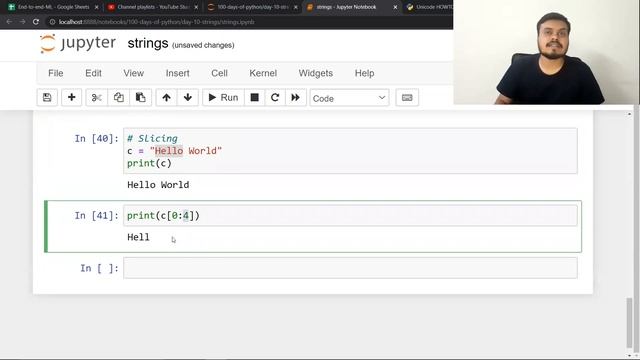Viewport: 640px width, 360px height.
Task: Click the Jupyter logo
Action: (78, 43)
